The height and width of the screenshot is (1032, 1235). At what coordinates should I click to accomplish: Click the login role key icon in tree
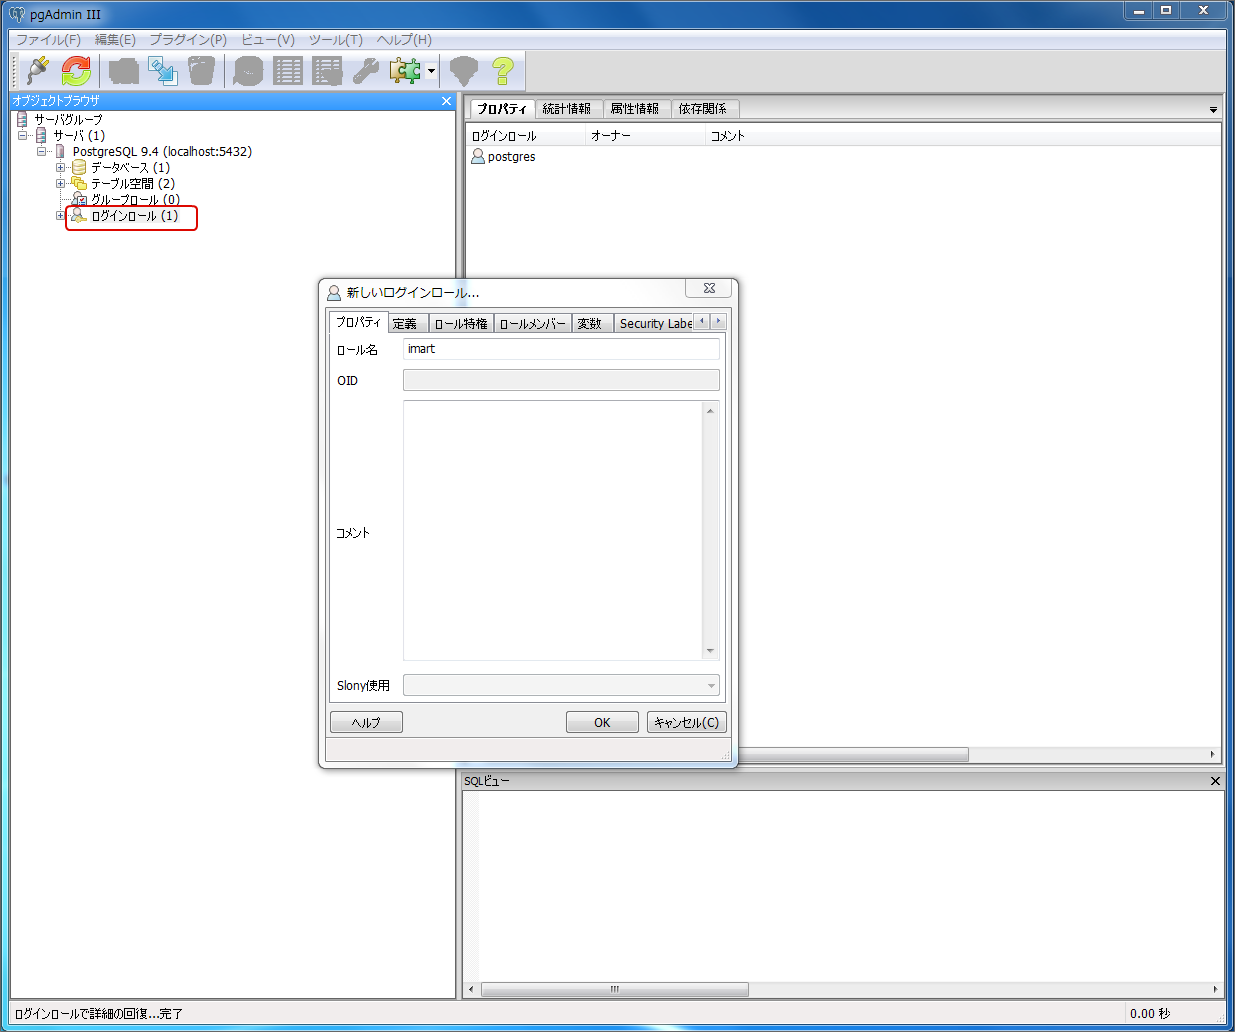(79, 215)
